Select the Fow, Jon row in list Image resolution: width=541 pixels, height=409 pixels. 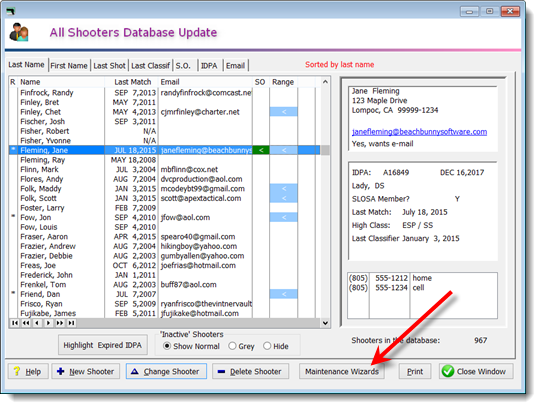tap(165, 217)
